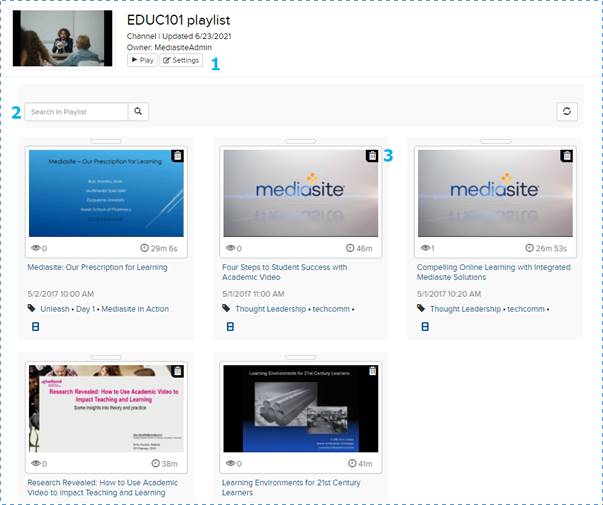
Task: Click Thought Leadership tag under Compelling Online Learning
Action: (x=465, y=309)
